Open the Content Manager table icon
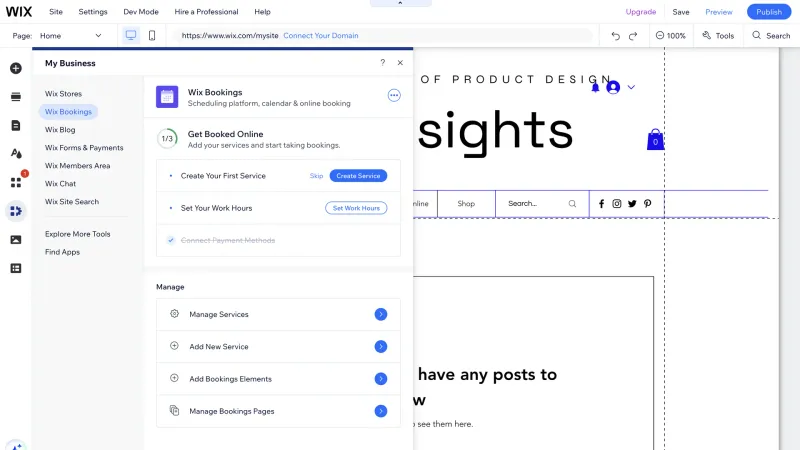Viewport: 800px width, 450px height. (x=16, y=268)
